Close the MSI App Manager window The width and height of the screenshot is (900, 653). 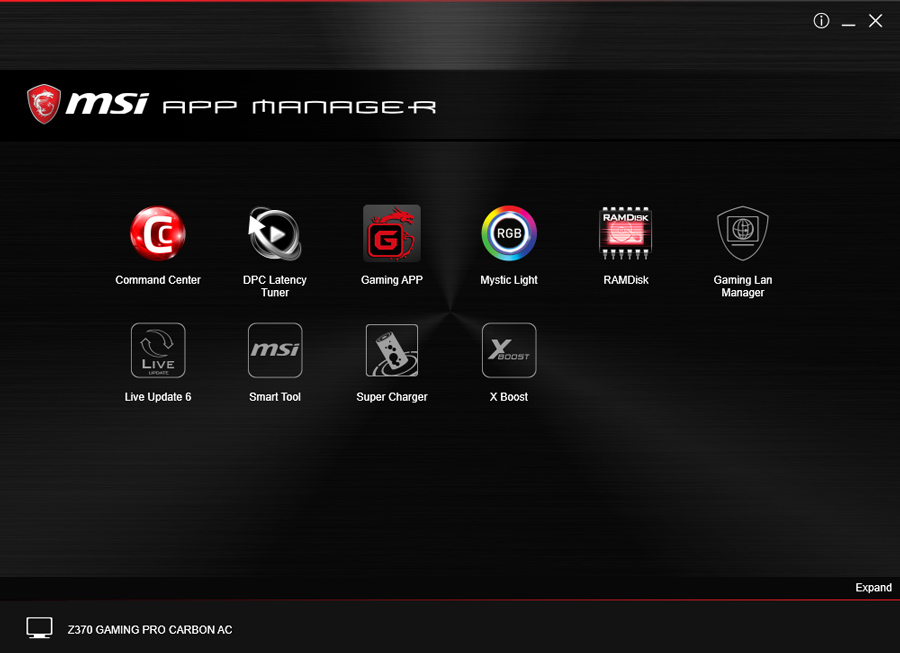875,21
